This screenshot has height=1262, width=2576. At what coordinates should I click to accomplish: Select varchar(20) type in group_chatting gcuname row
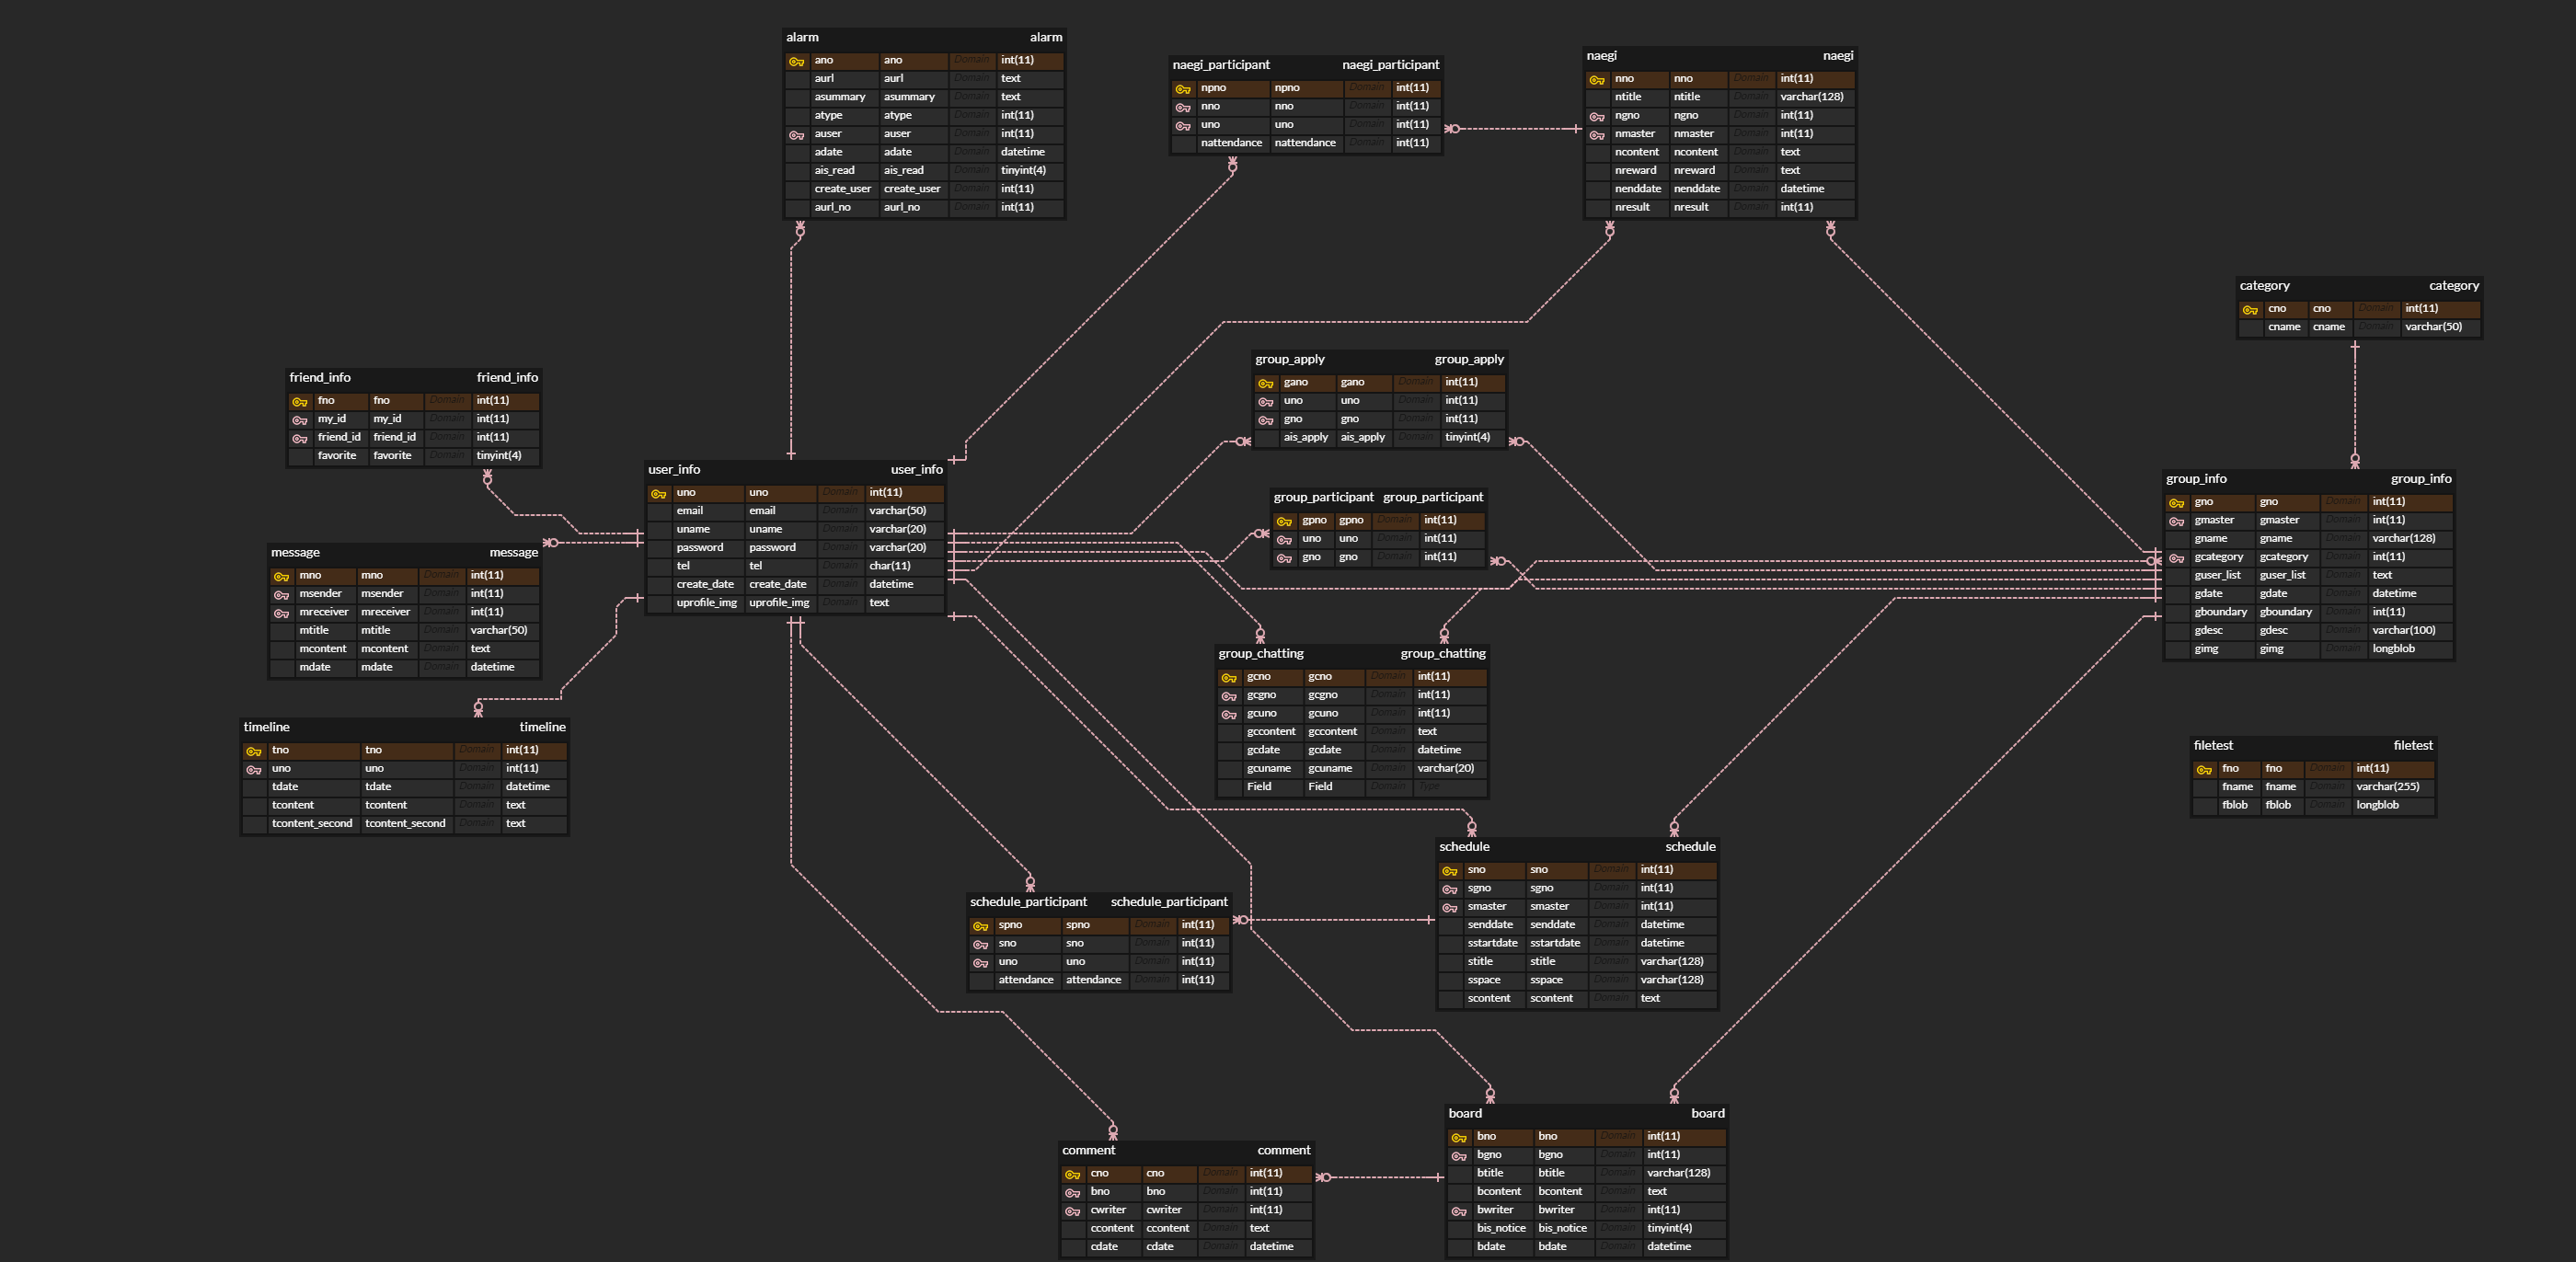point(1445,768)
